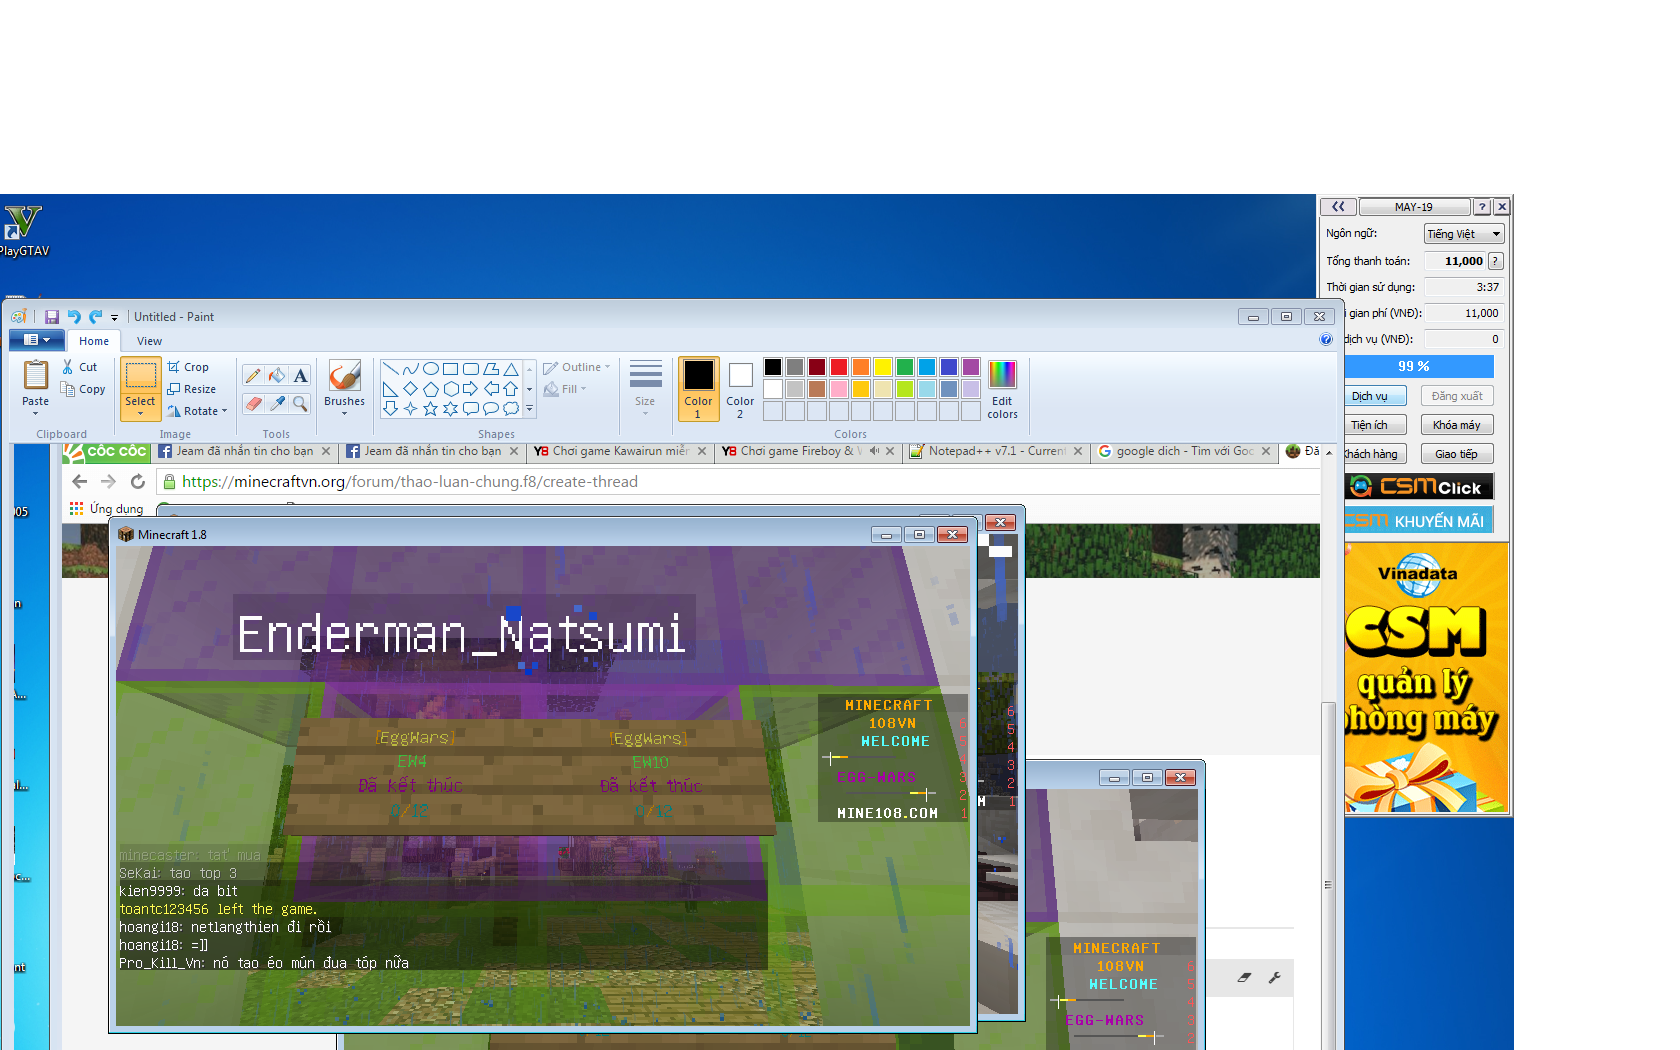1680x1050 pixels.
Task: Click the Copy icon in Clipboard group
Action: click(68, 389)
